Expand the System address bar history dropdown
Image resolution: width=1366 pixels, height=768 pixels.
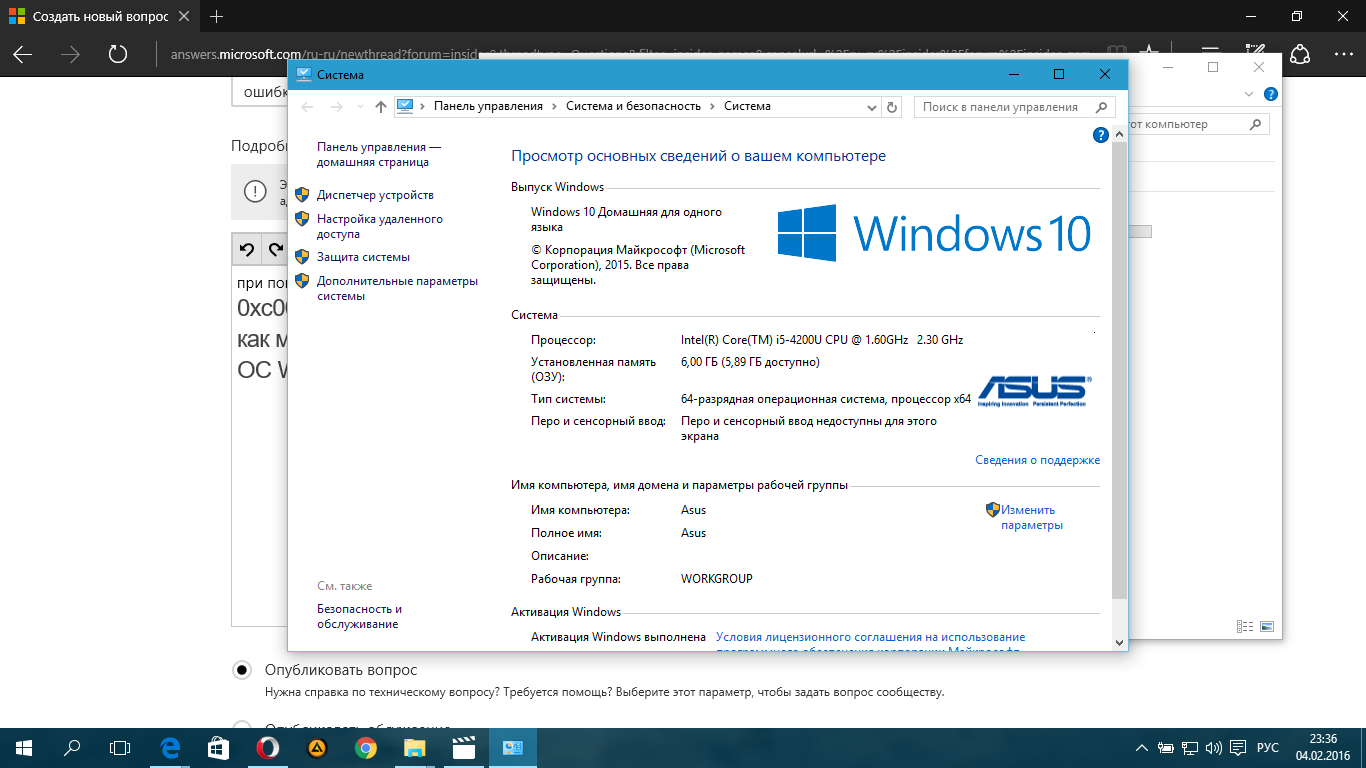874,107
